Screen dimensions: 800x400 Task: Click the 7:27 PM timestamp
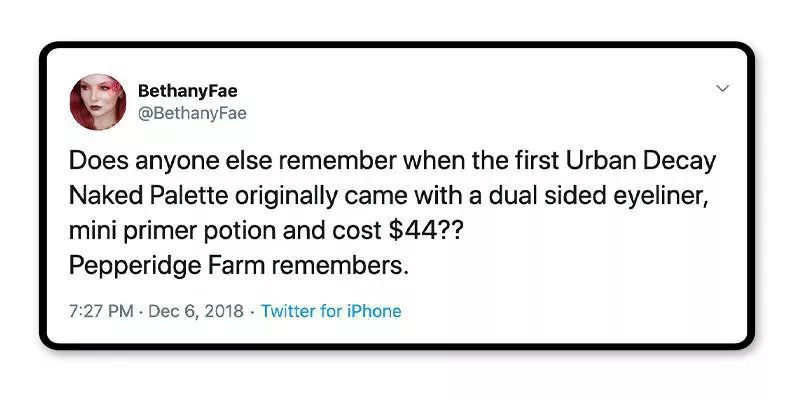click(100, 311)
